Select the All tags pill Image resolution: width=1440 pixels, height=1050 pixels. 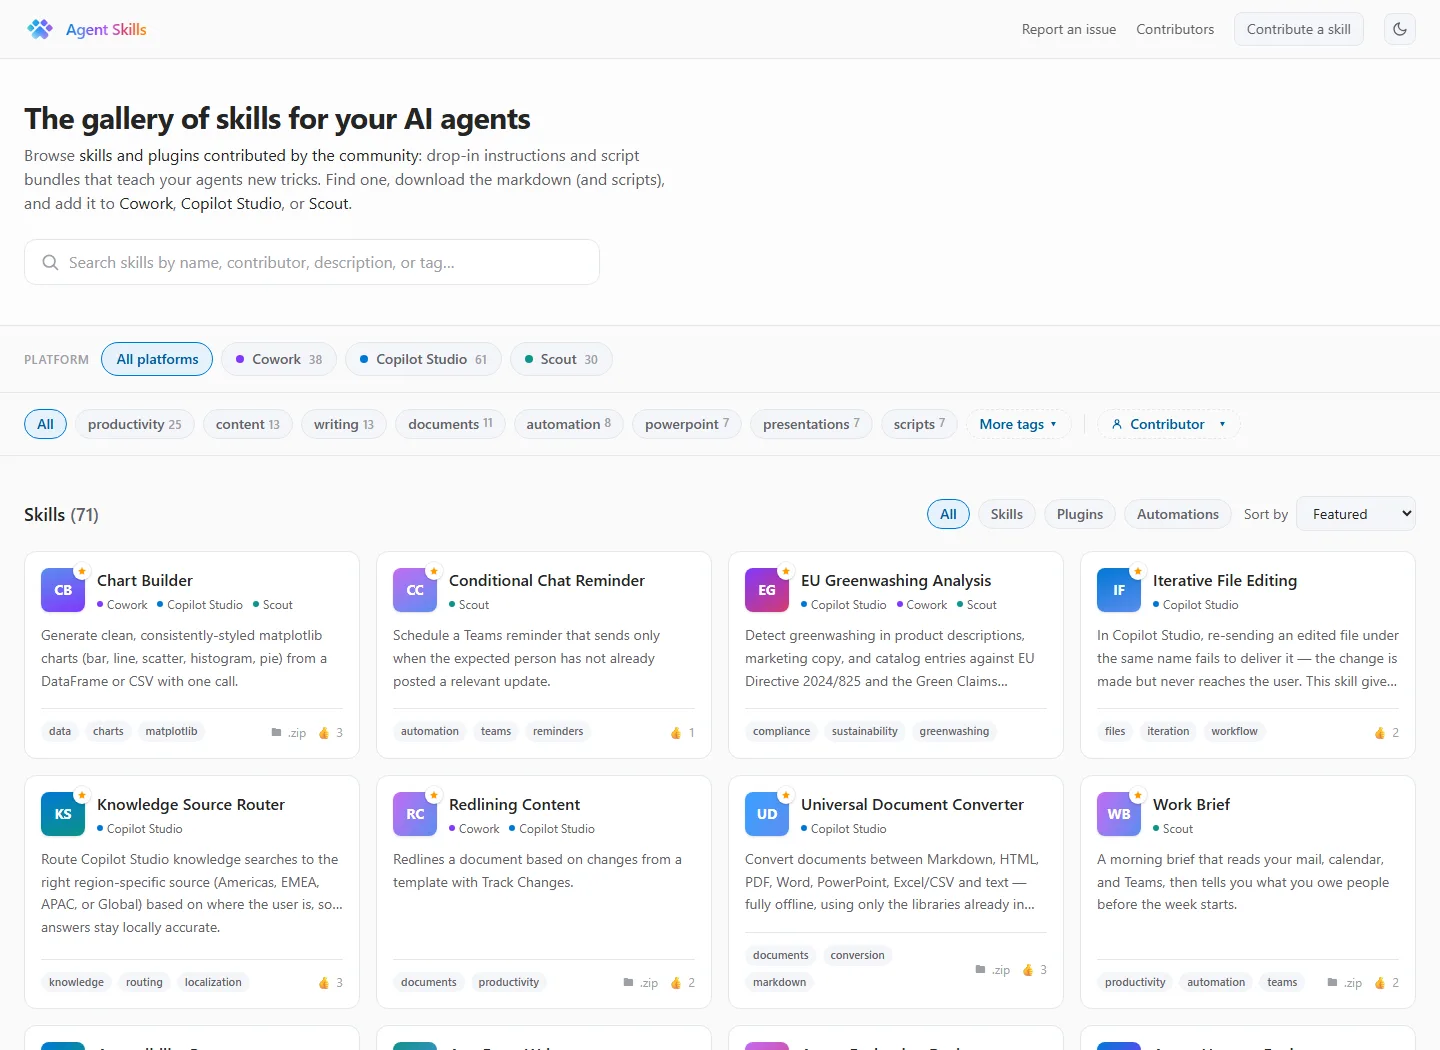click(x=45, y=424)
